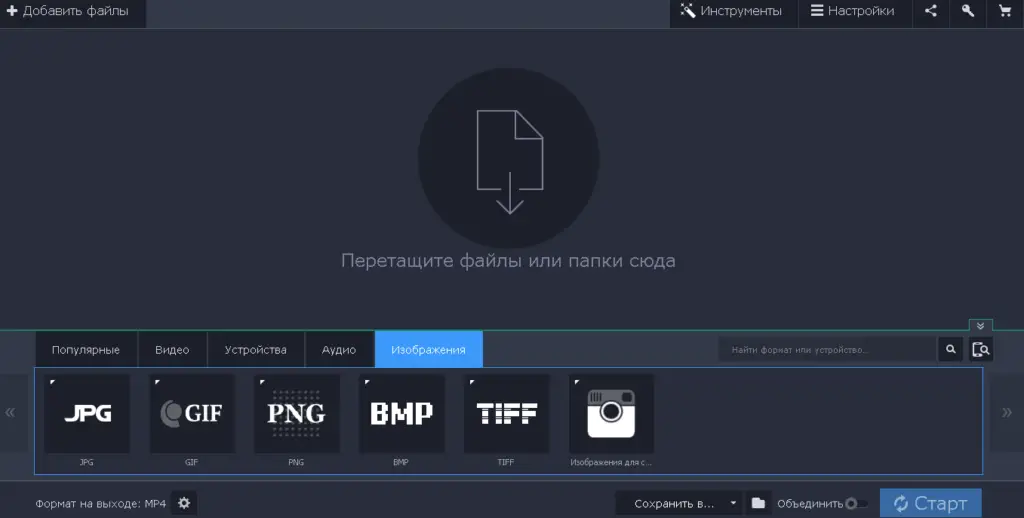Select the PNG format icon
The image size is (1024, 518).
pyautogui.click(x=296, y=413)
